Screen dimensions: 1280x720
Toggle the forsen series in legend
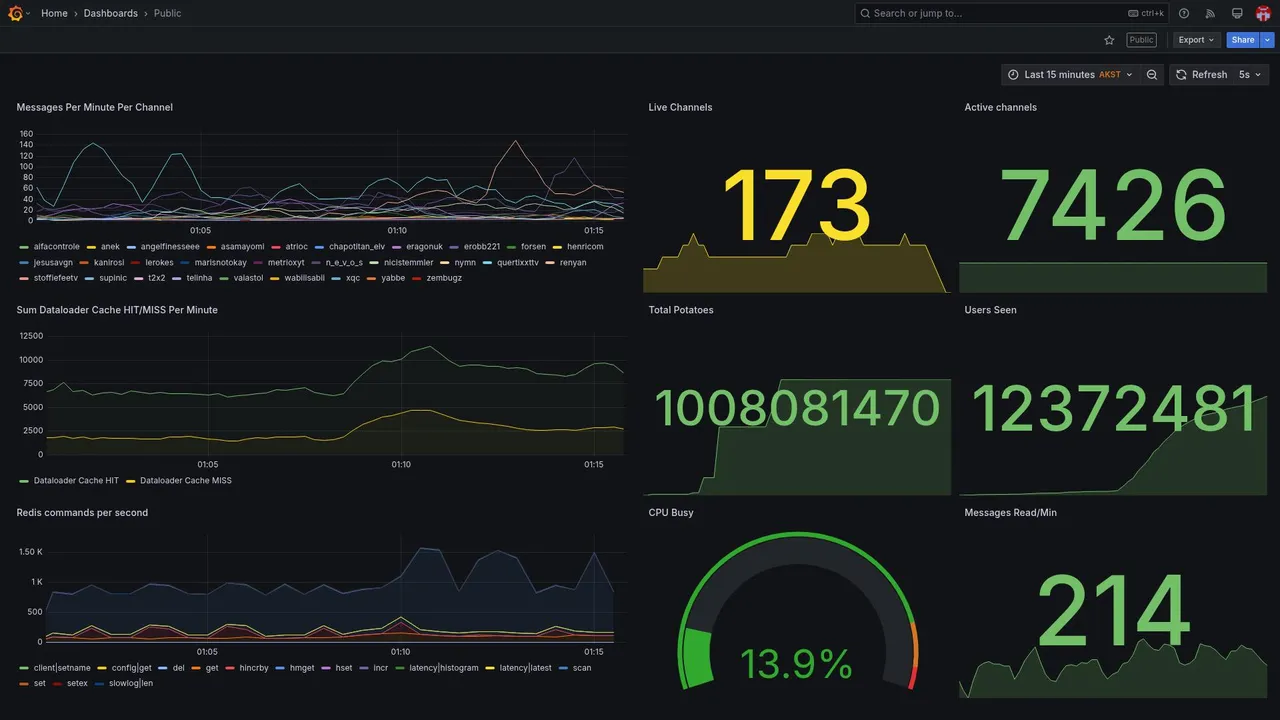point(526,247)
